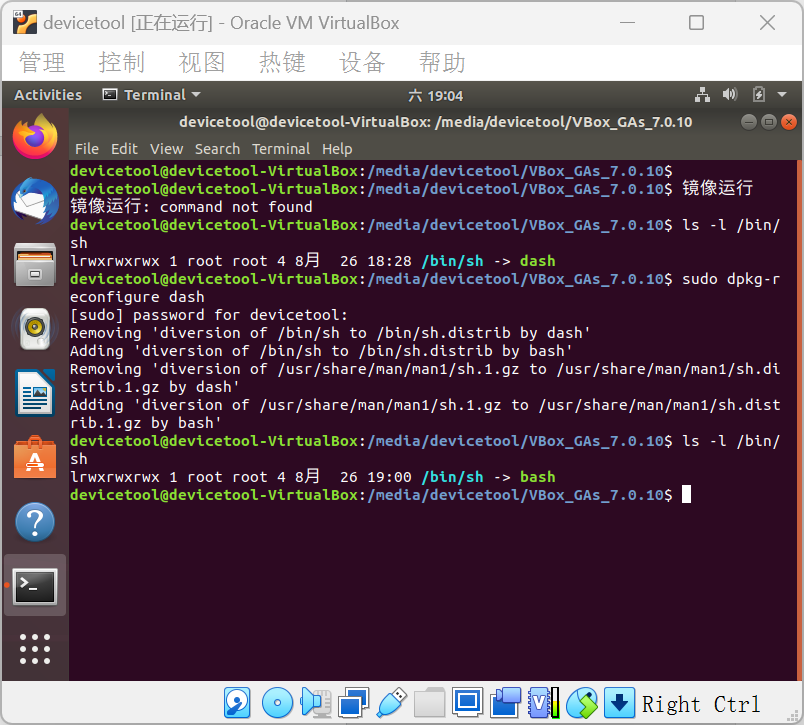This screenshot has width=804, height=725.
Task: Maximize the Ubuntu terminal window
Action: [x=769, y=122]
